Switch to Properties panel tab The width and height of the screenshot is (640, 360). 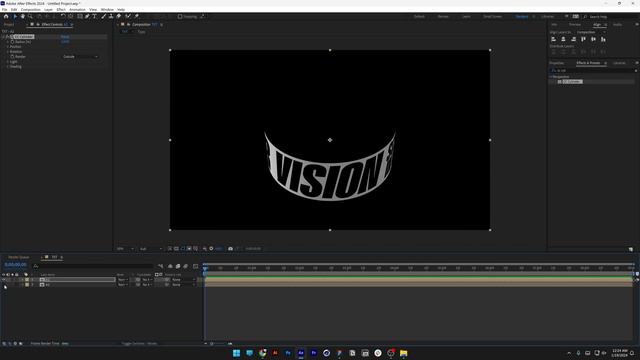556,63
